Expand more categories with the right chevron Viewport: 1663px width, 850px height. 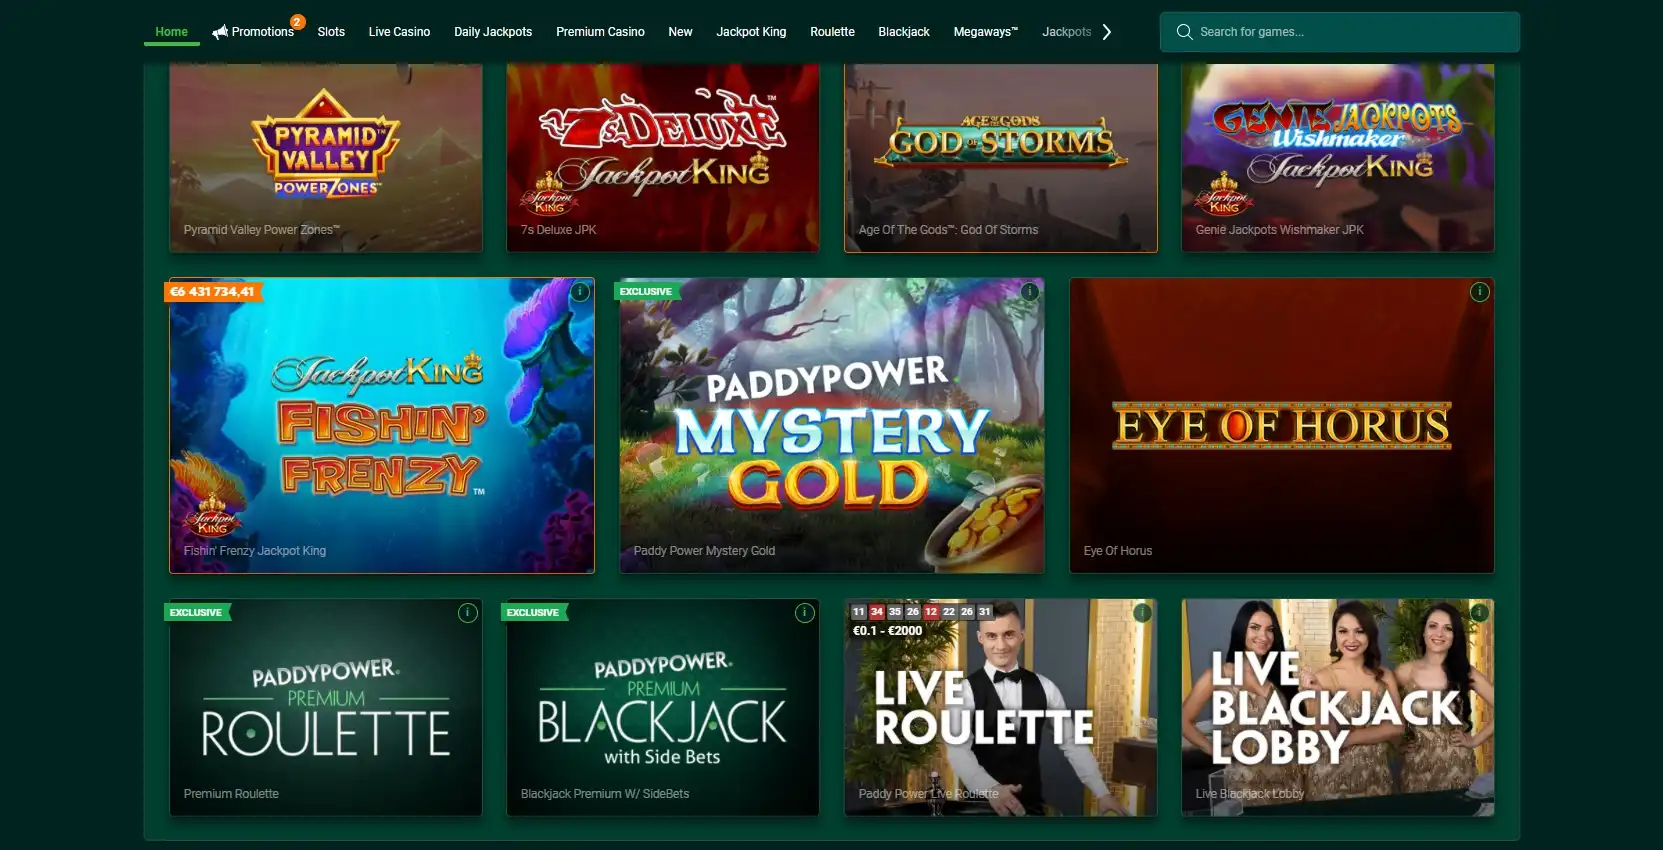(1107, 32)
